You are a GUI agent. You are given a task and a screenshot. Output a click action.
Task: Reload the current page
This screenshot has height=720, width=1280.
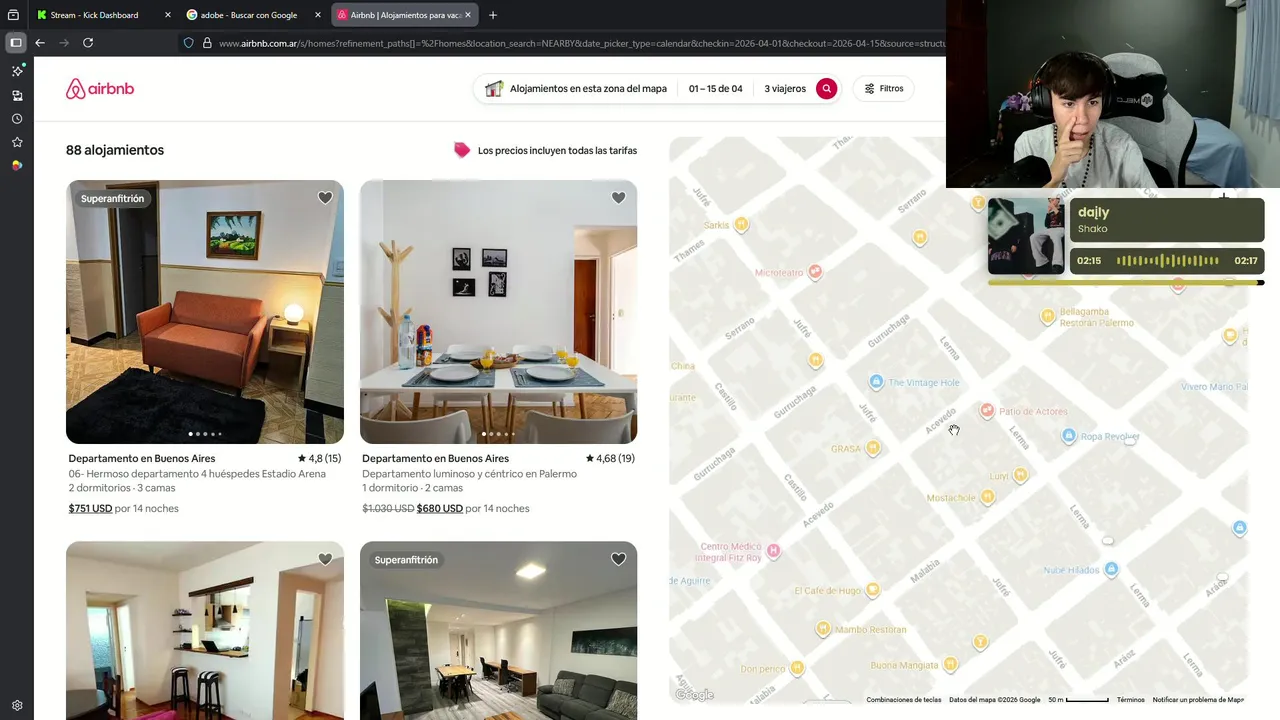(88, 43)
